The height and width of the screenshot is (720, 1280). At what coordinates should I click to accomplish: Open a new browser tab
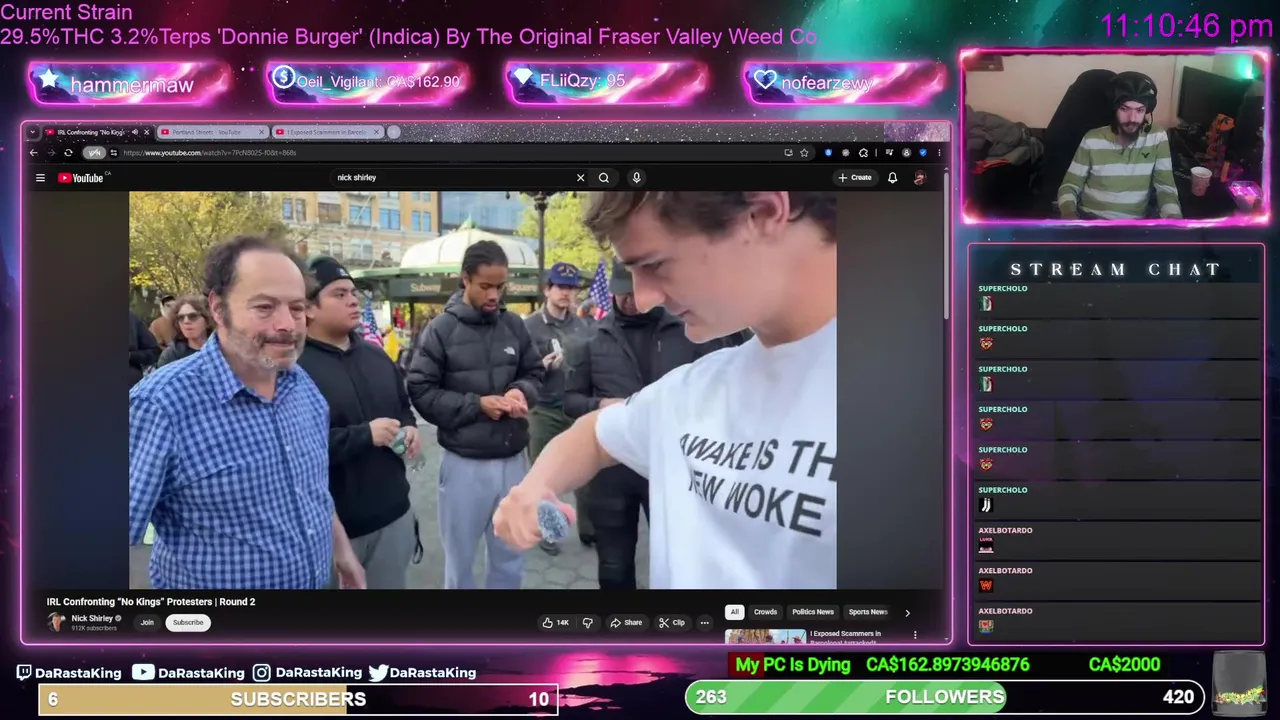point(394,132)
